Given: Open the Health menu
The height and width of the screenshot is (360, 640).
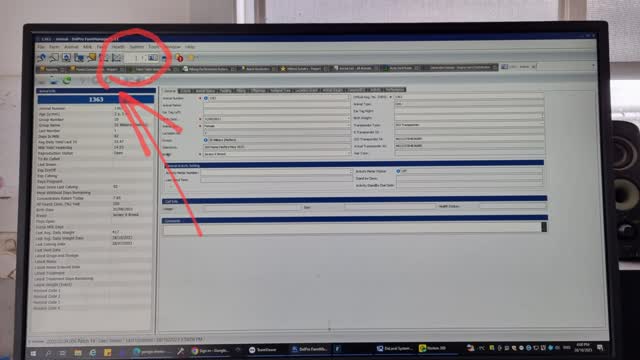Looking at the screenshot, I should click(118, 47).
